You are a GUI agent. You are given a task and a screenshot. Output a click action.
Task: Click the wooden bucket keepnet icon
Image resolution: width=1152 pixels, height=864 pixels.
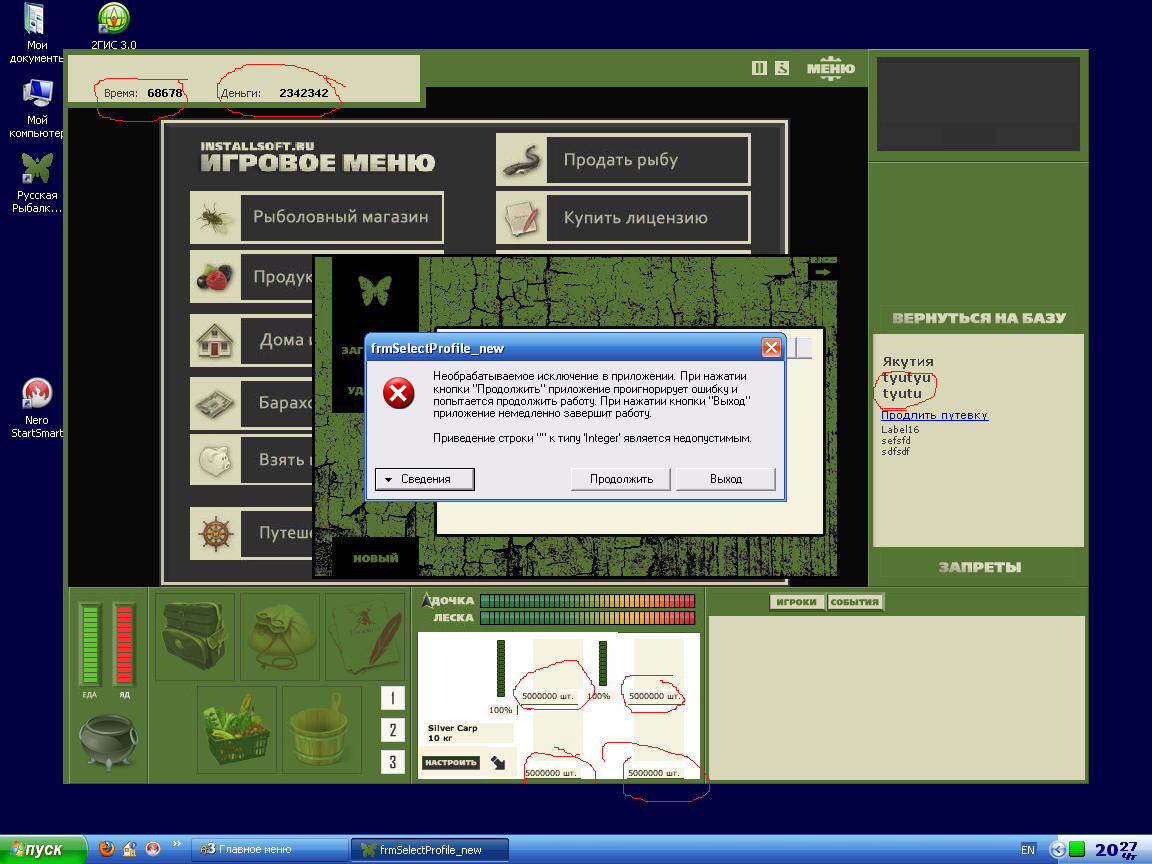322,730
